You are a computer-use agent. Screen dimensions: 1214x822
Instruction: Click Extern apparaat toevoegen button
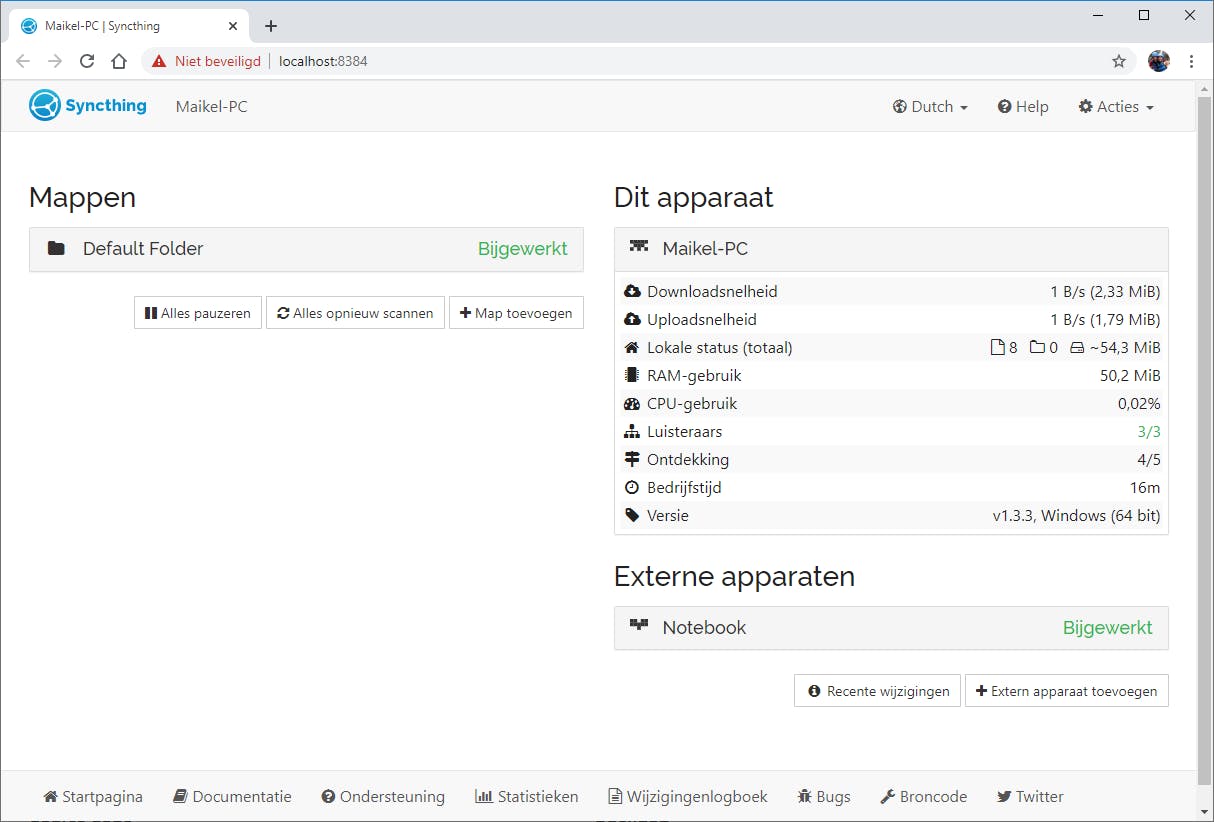click(1067, 691)
